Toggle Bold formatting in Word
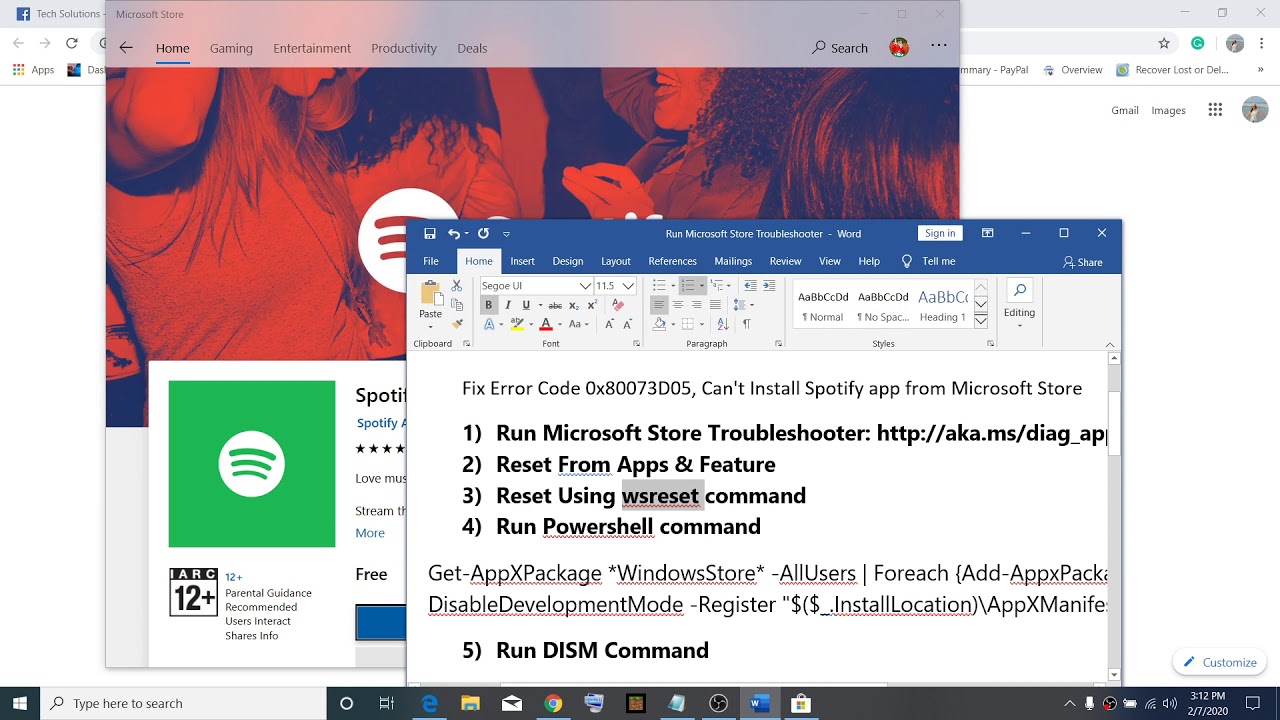 pos(488,305)
